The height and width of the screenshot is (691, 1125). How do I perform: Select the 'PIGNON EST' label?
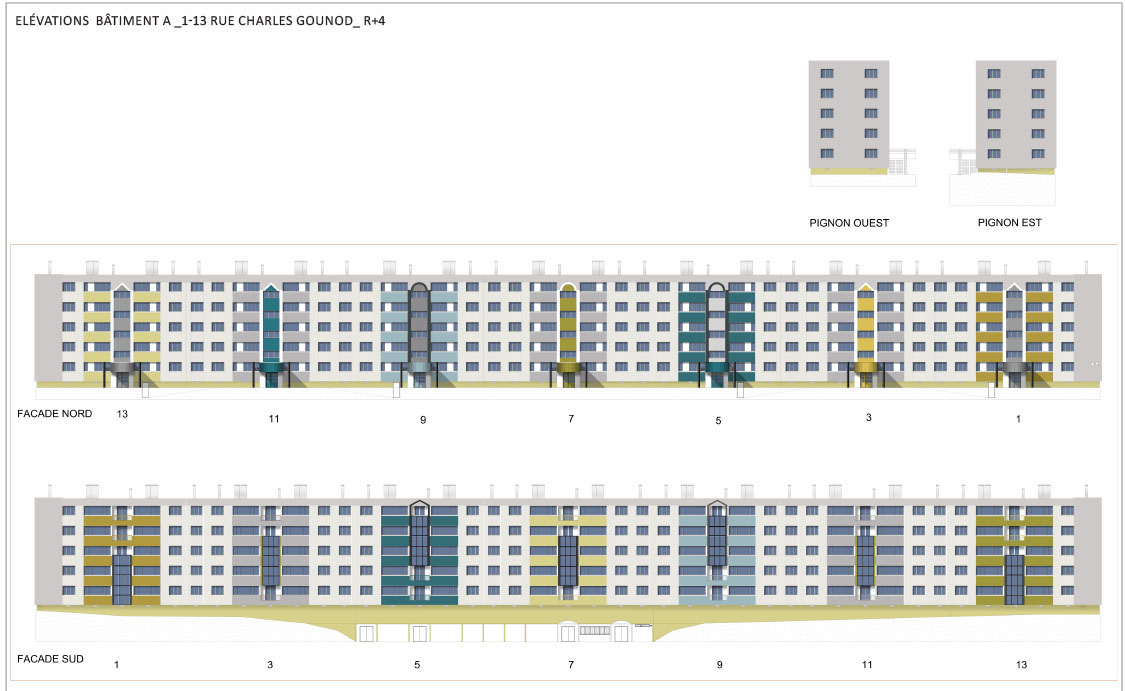[x=1009, y=222]
